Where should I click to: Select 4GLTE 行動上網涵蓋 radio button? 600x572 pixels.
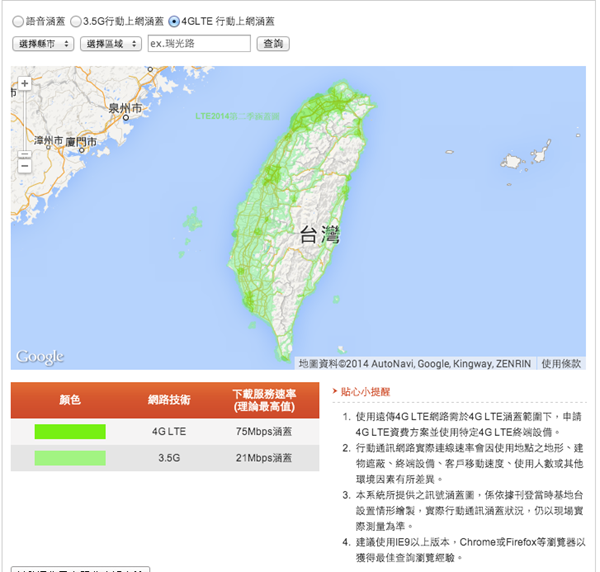tap(174, 21)
